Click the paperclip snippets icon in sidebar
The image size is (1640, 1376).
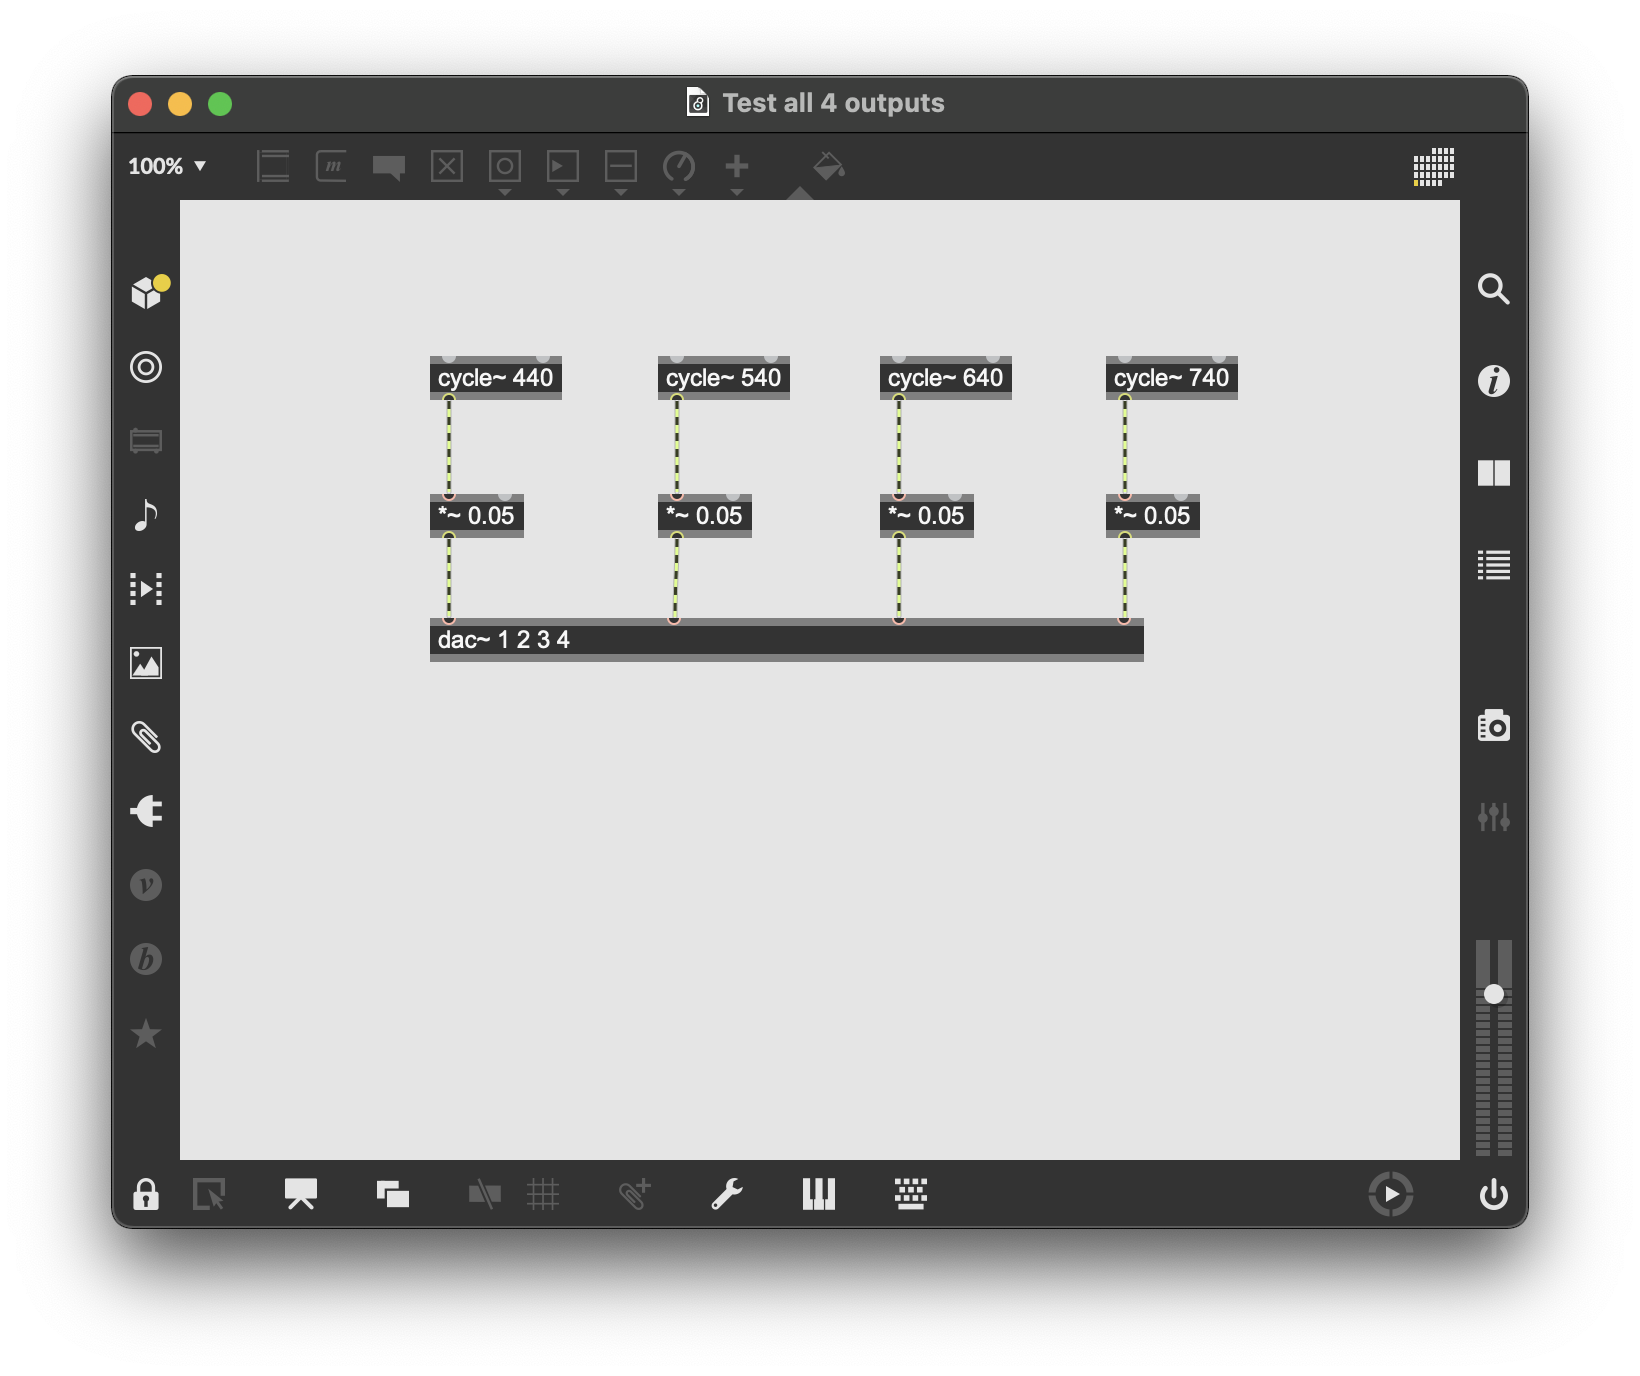click(146, 737)
